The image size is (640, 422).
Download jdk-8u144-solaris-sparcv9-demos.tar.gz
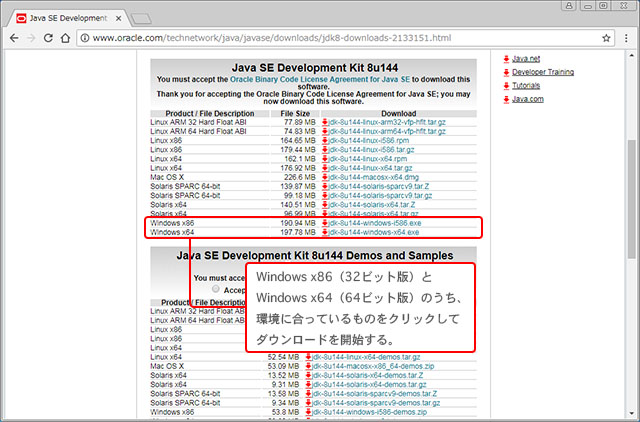point(376,403)
